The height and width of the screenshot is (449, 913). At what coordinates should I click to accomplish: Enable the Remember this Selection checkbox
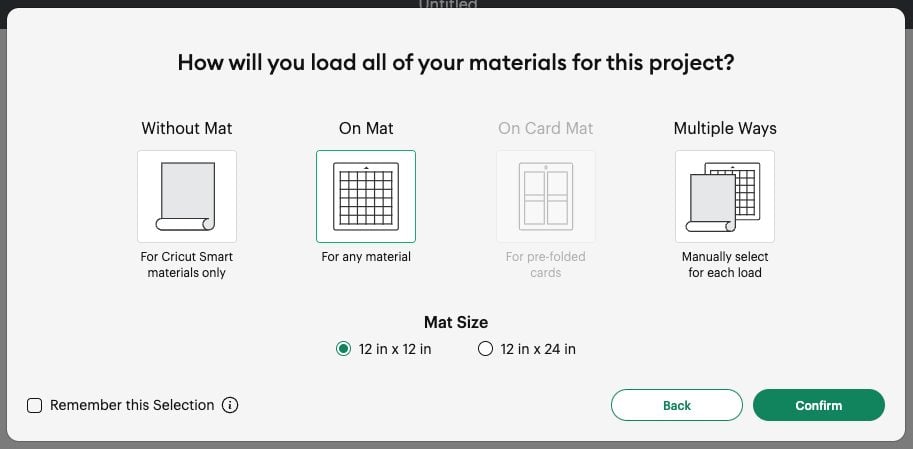34,405
